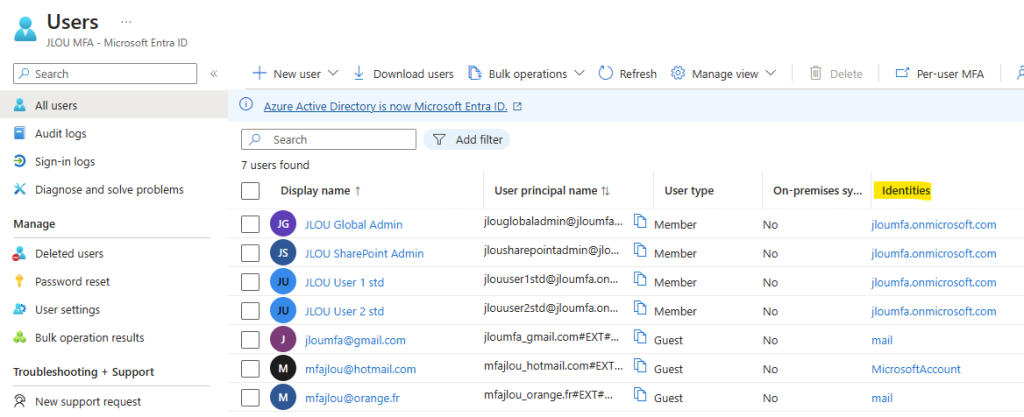Screen dimensions: 1024x417
Task: Copy jlouglobaladmin principal name icon
Action: tap(641, 221)
